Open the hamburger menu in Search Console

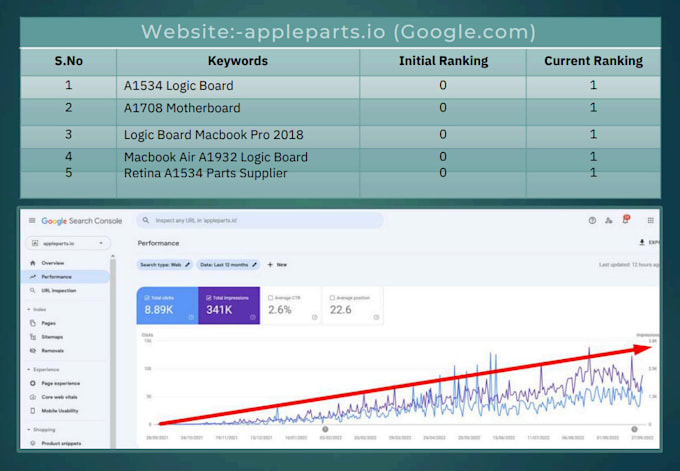click(x=32, y=220)
